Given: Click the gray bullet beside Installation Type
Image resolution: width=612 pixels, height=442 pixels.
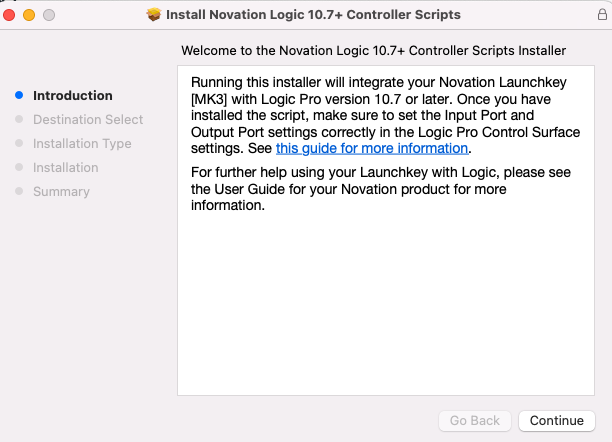Looking at the screenshot, I should click(19, 143).
